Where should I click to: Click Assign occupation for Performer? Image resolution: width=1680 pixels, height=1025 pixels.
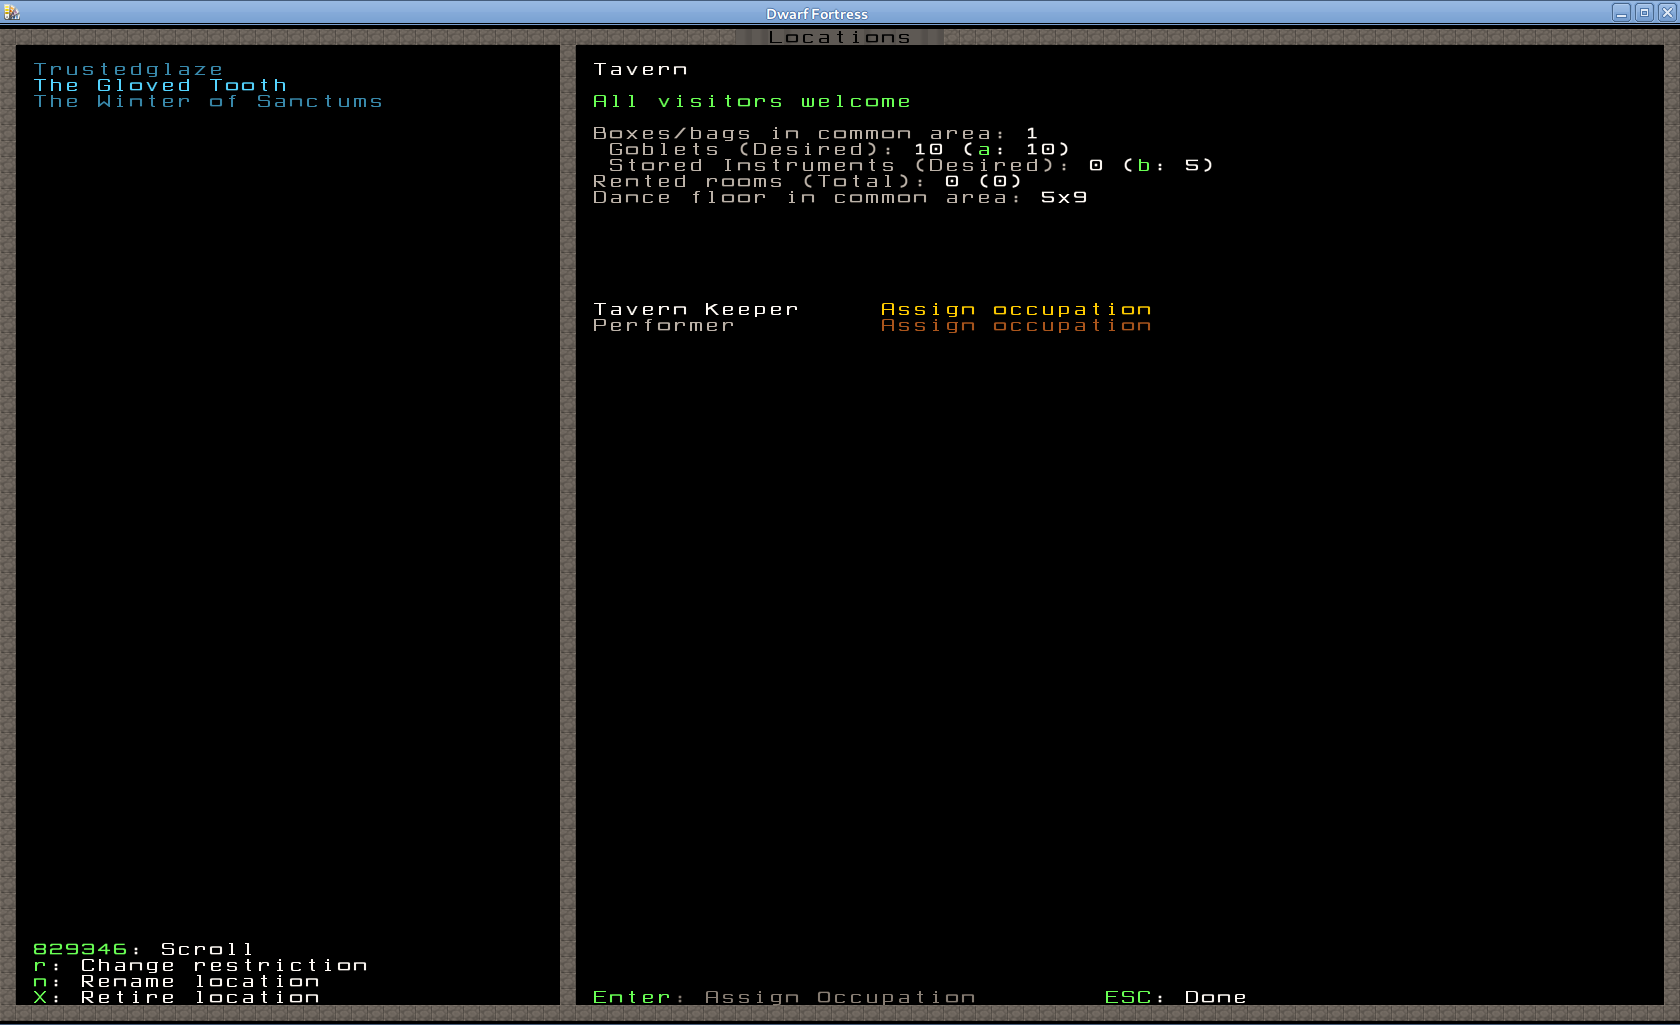click(x=1015, y=326)
